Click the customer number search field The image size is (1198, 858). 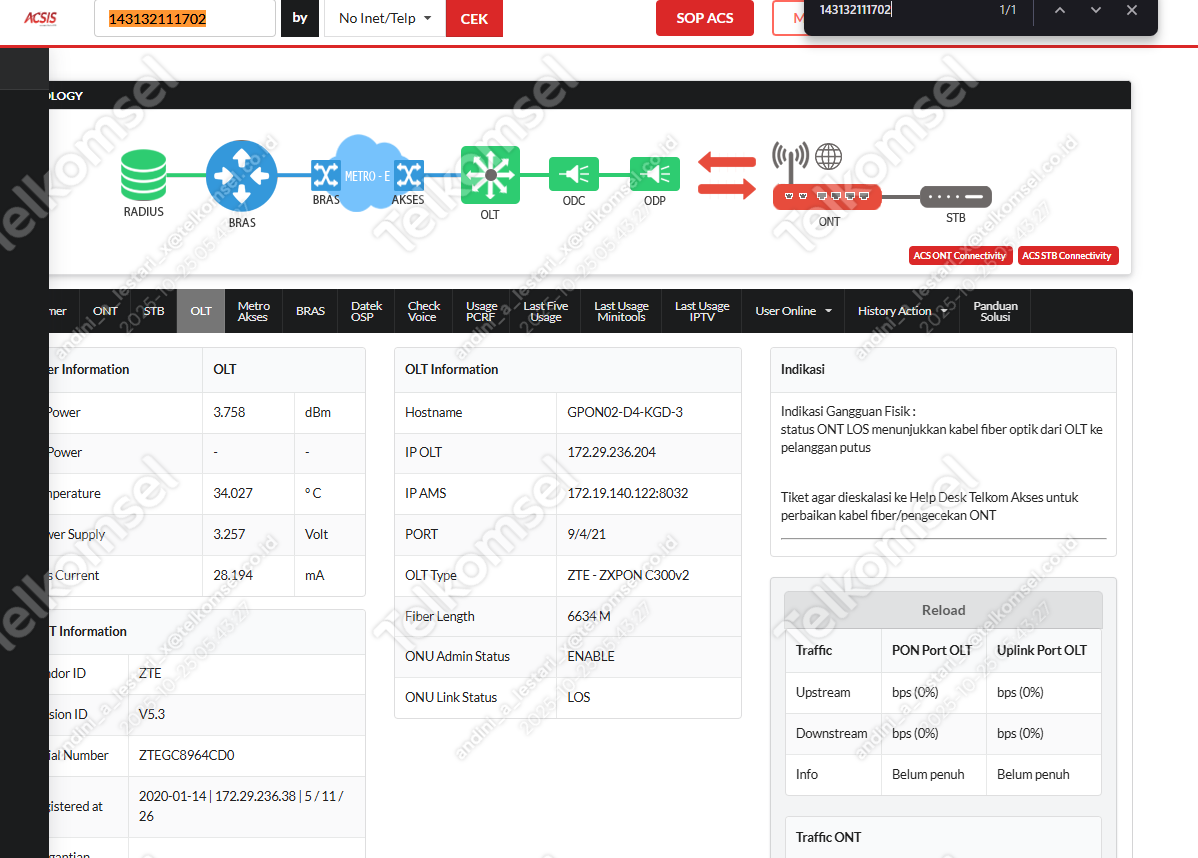pyautogui.click(x=184, y=18)
